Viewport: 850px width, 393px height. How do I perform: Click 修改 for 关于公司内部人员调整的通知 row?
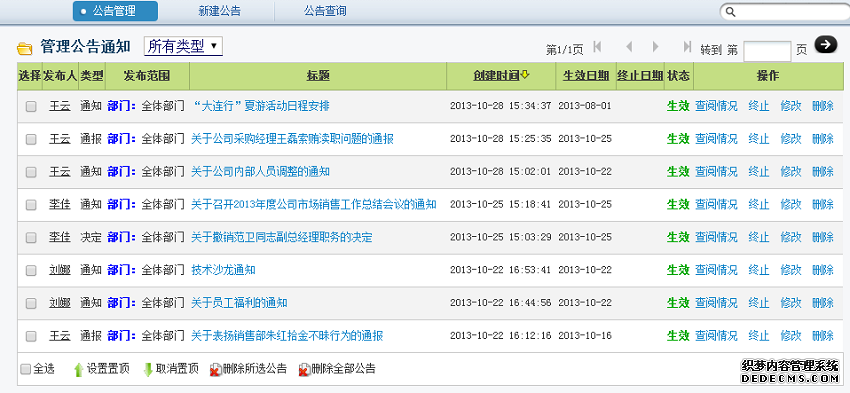(x=791, y=172)
